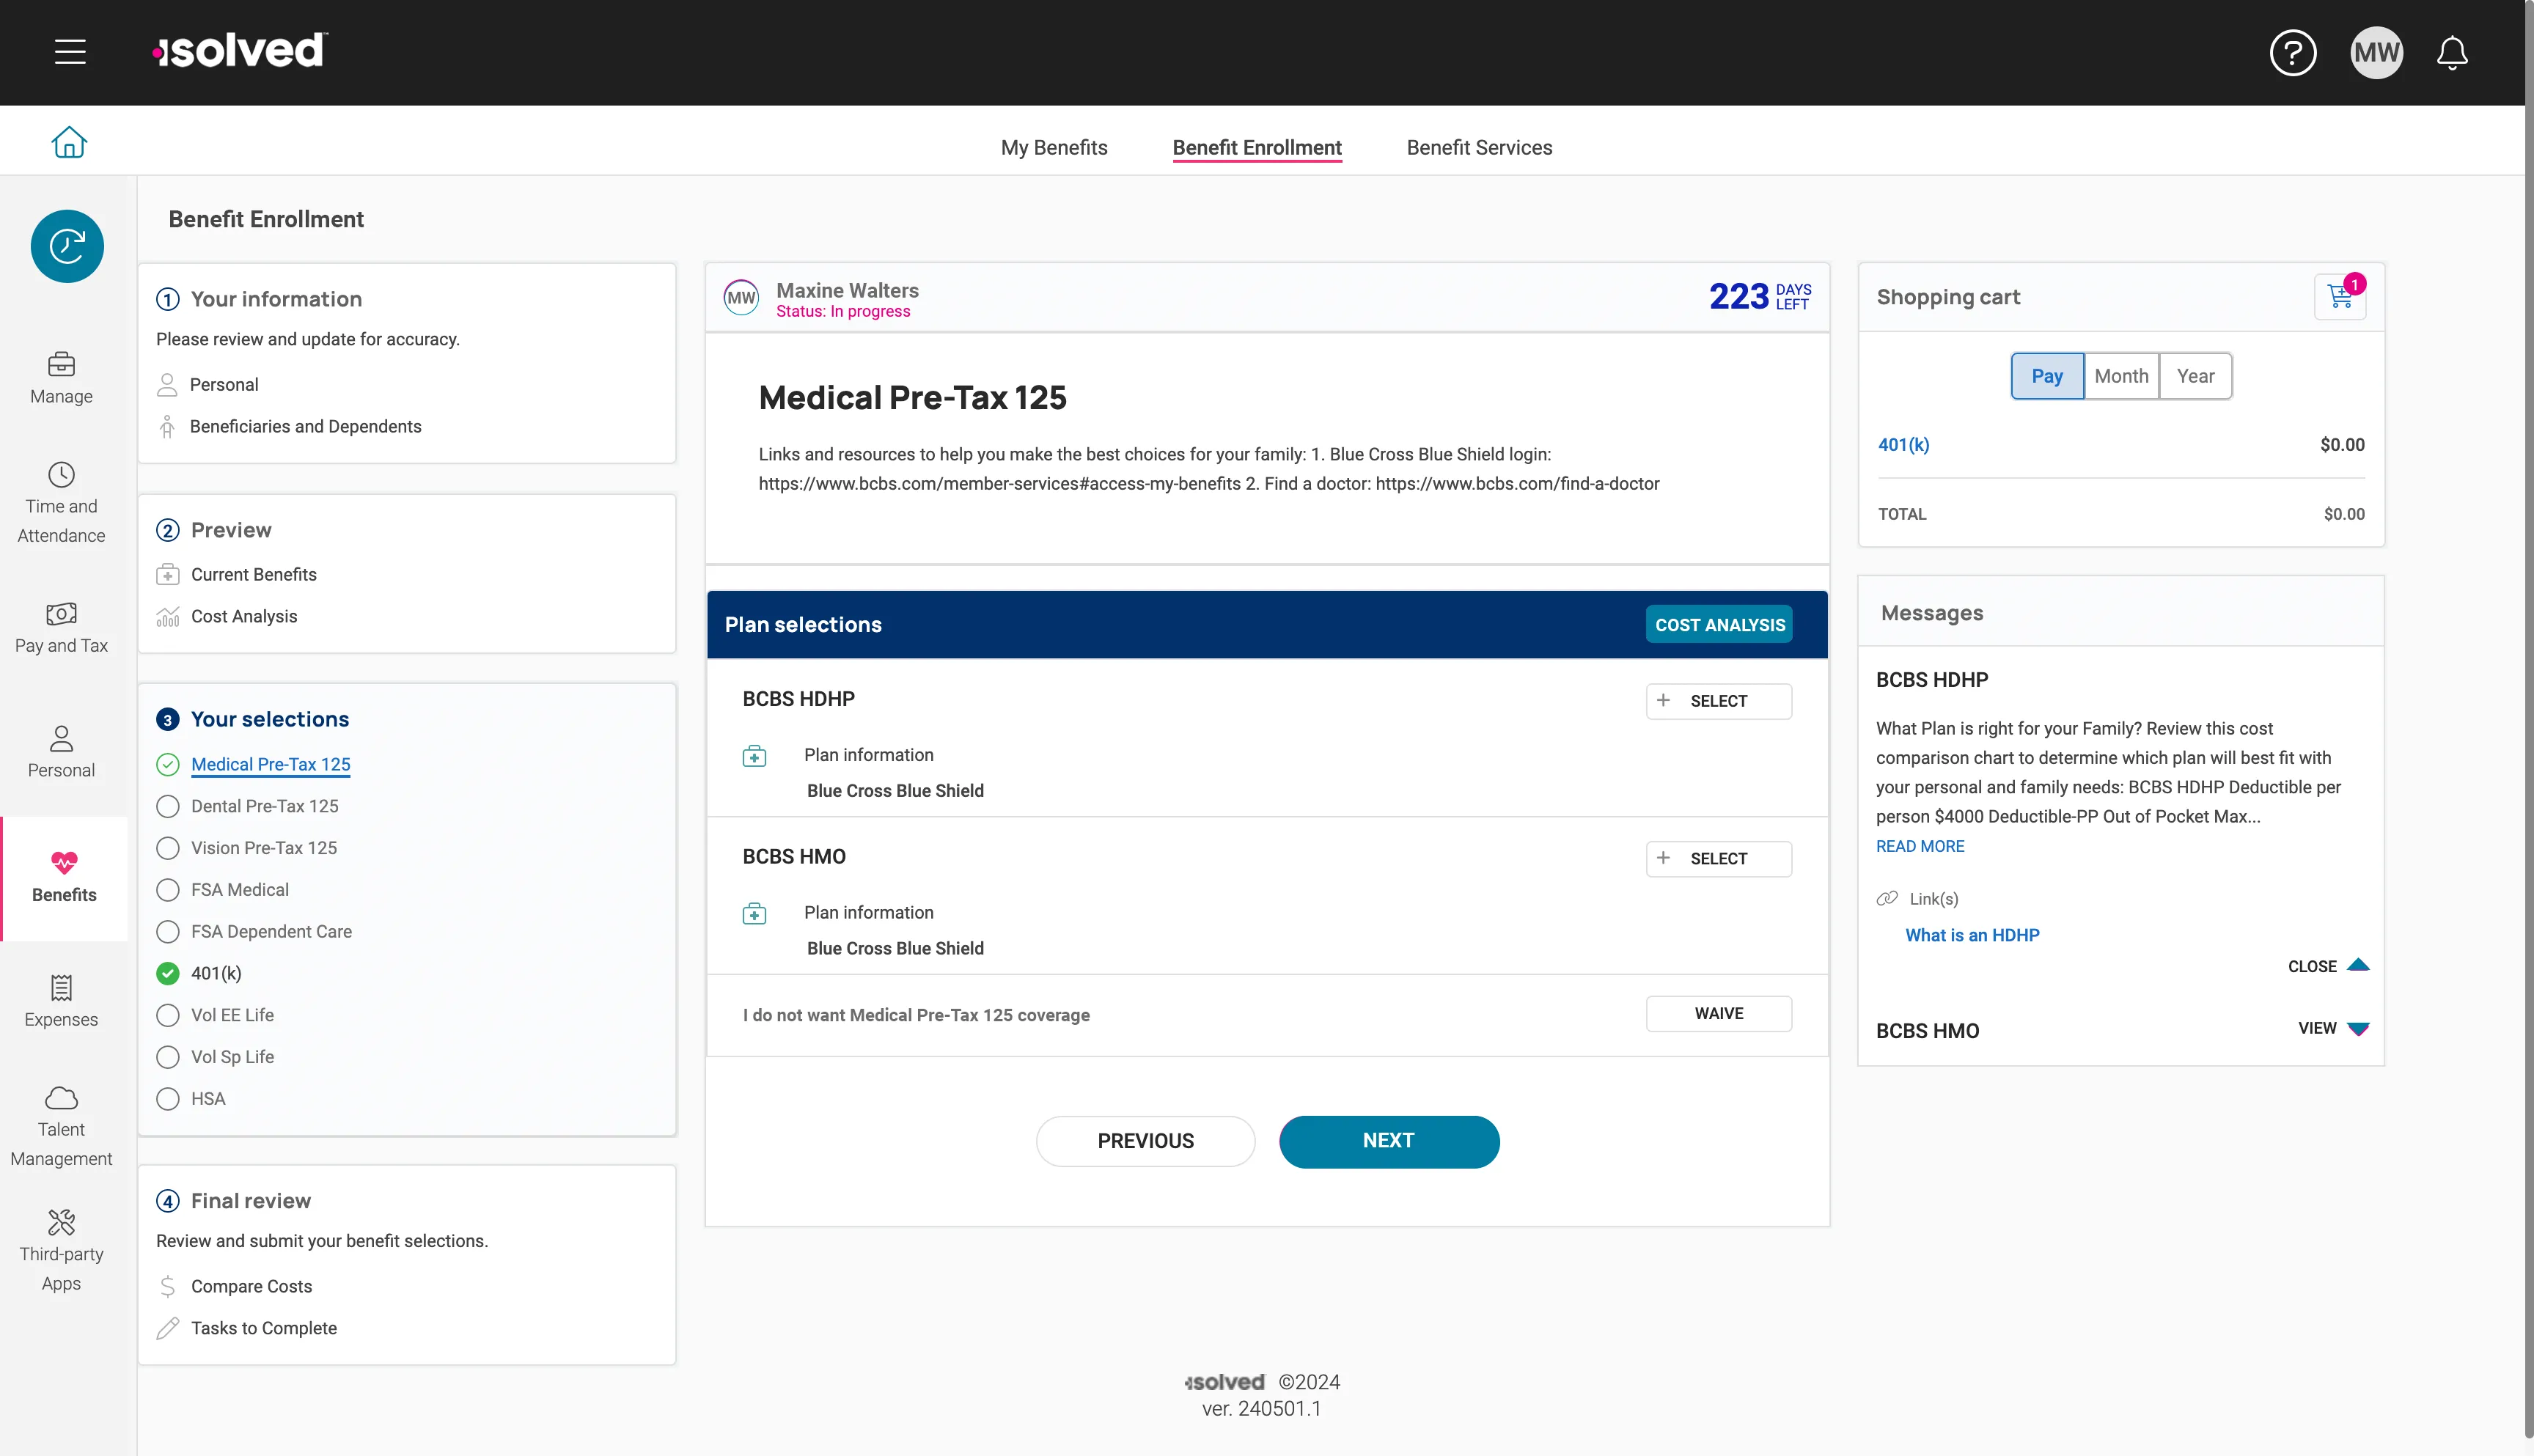Waive Medical Pre-Tax 125 coverage
The height and width of the screenshot is (1456, 2534).
click(1718, 1014)
